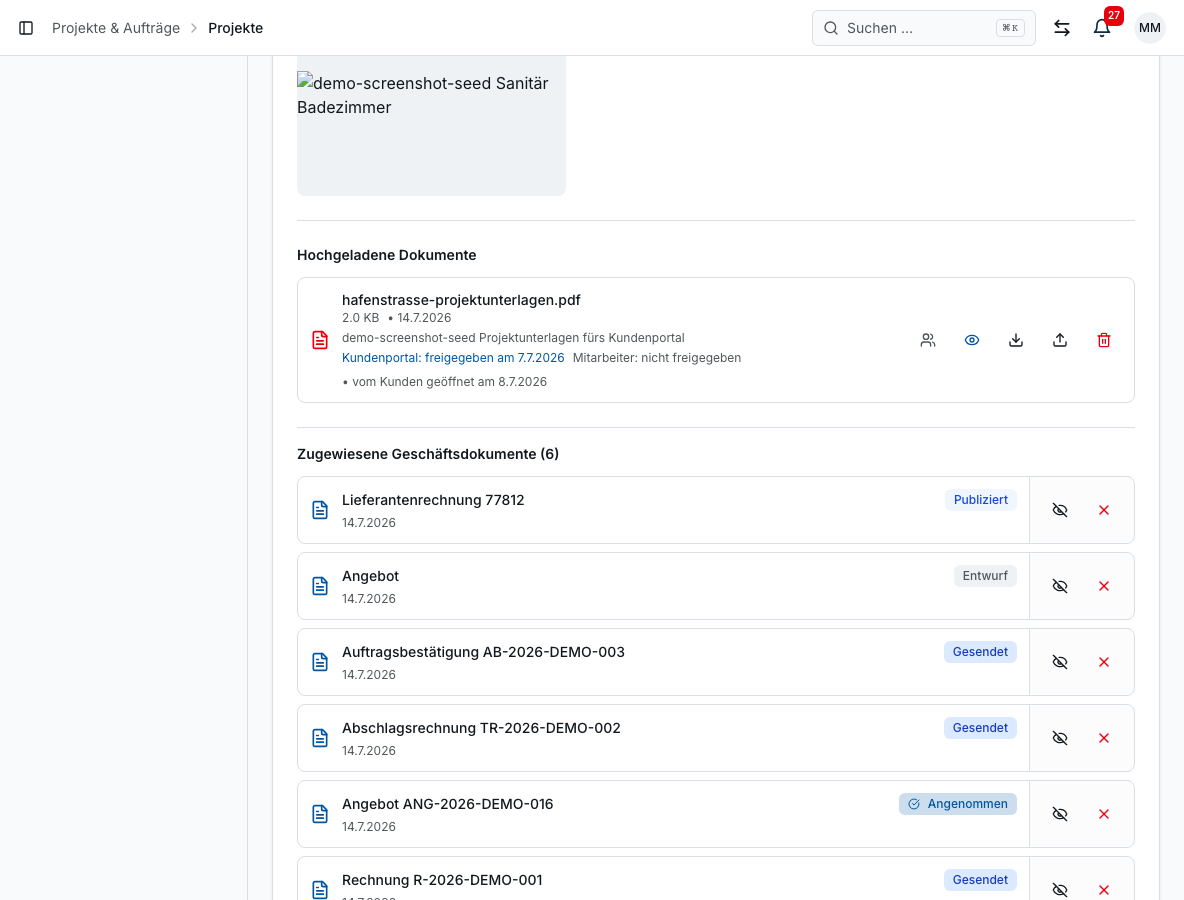Open the MM user avatar menu

1149,28
